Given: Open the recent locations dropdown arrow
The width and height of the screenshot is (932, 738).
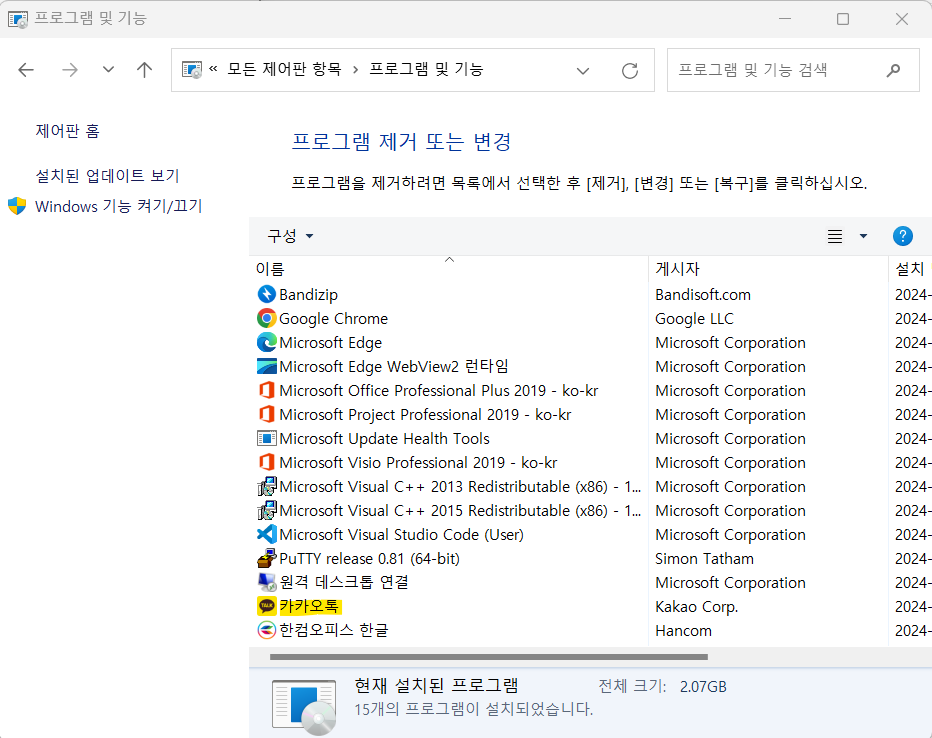Looking at the screenshot, I should pyautogui.click(x=108, y=70).
